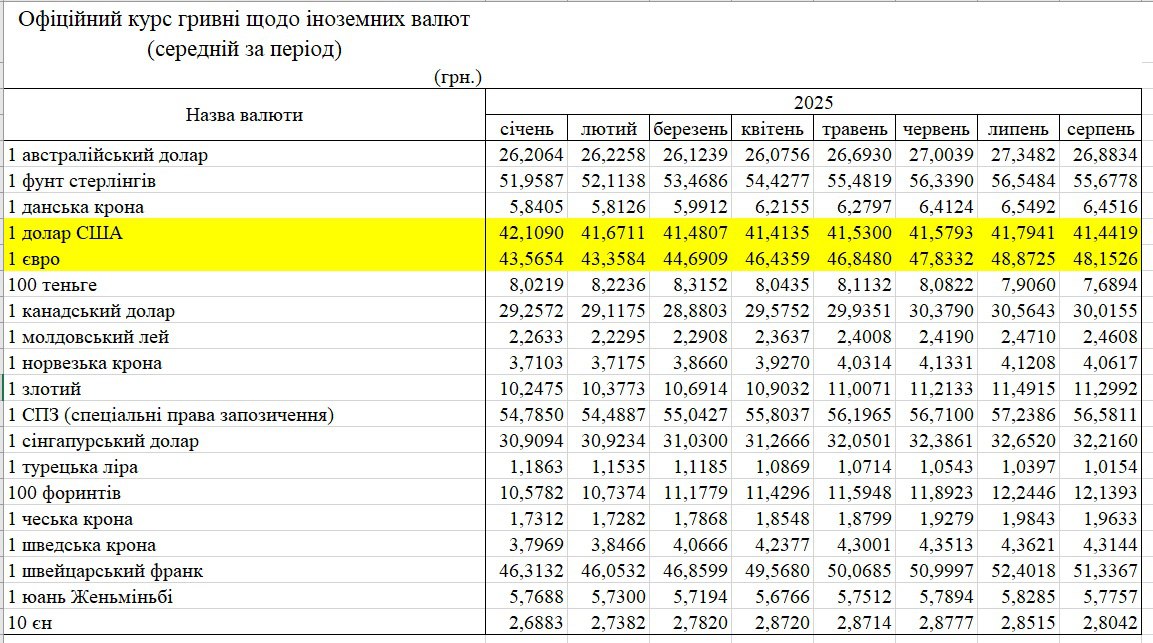The height and width of the screenshot is (643, 1153).
Task: Click the 'квітень' month header
Action: click(772, 129)
